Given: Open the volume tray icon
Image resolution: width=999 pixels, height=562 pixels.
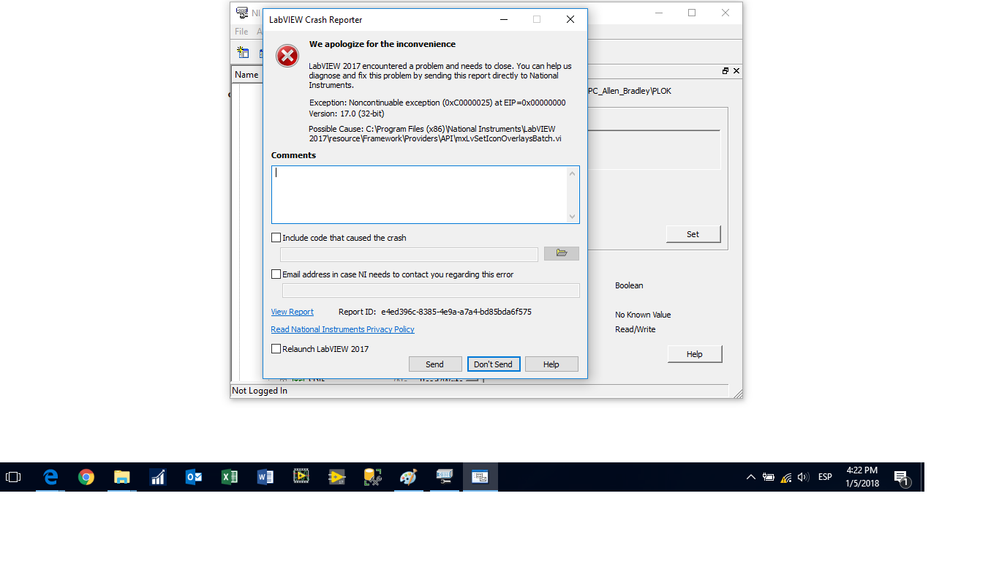Looking at the screenshot, I should click(x=803, y=477).
